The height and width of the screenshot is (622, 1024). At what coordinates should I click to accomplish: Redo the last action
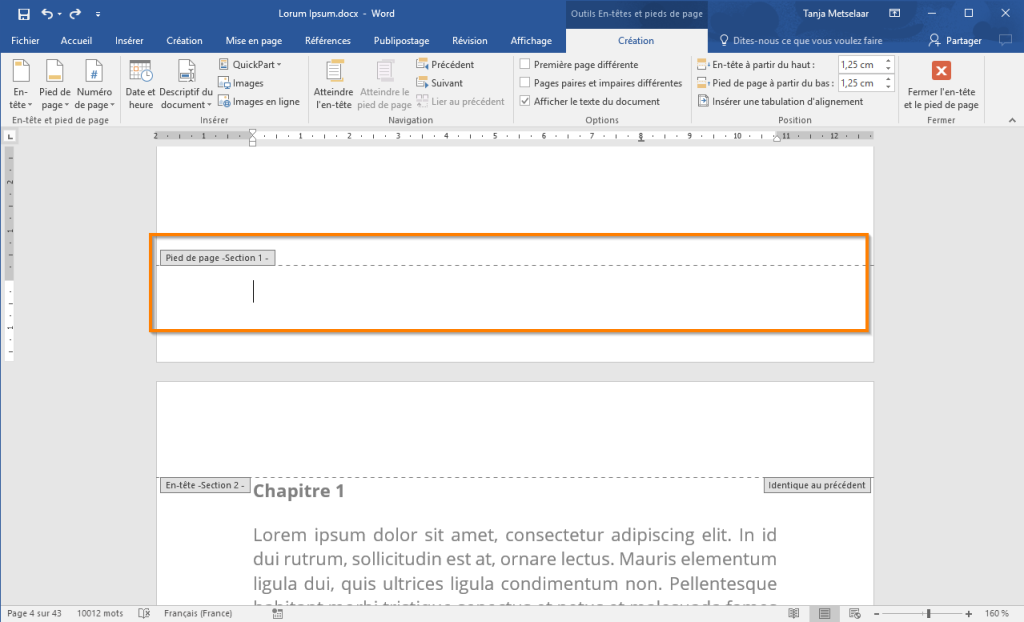pos(75,14)
